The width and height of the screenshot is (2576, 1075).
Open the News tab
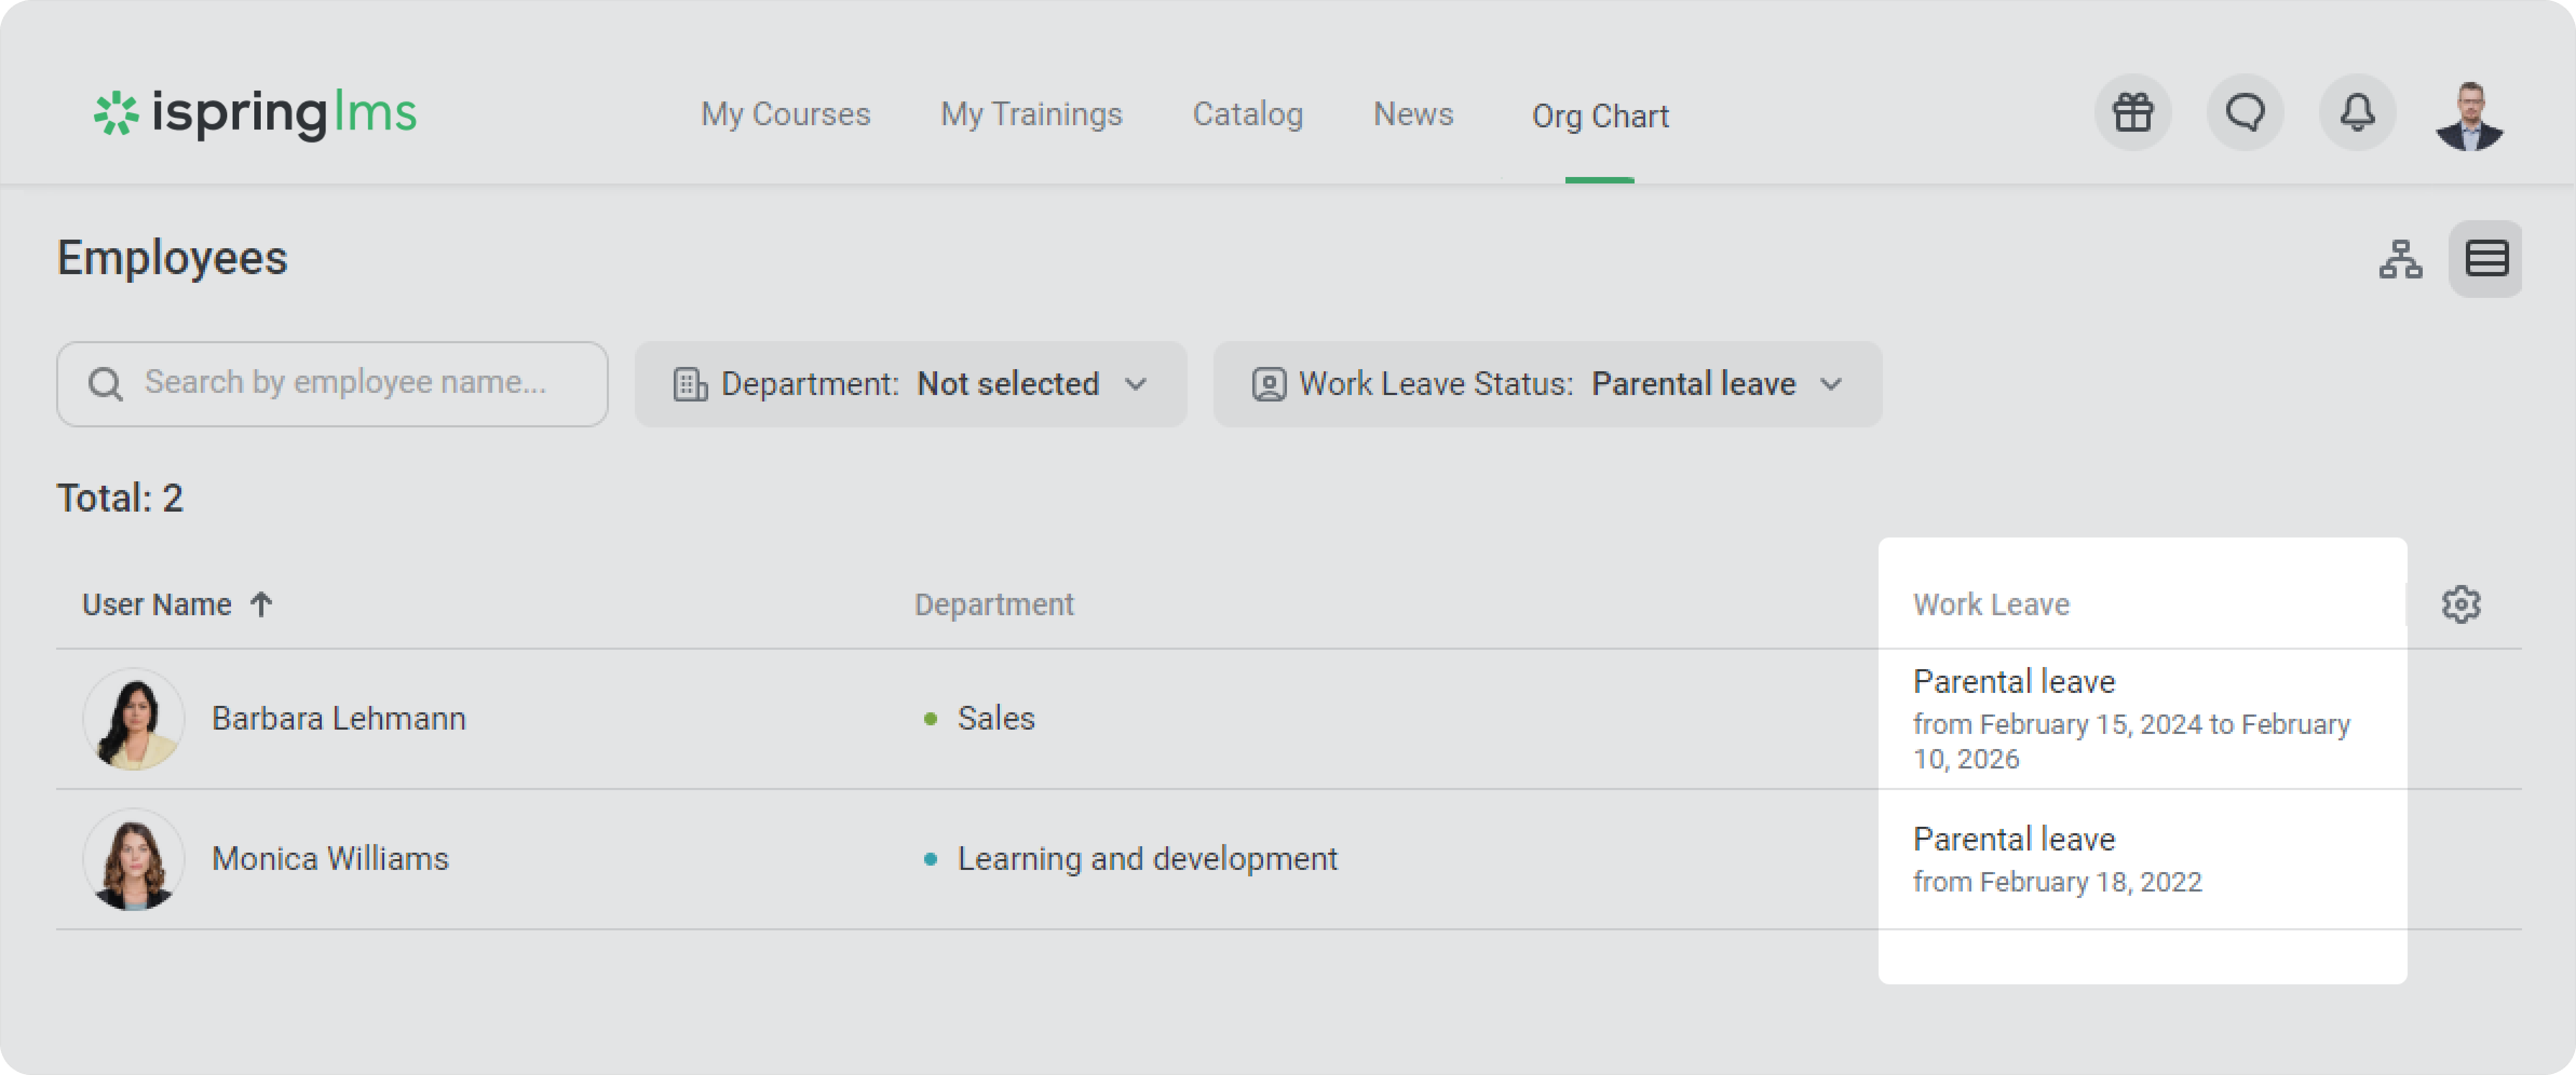[x=1412, y=114]
